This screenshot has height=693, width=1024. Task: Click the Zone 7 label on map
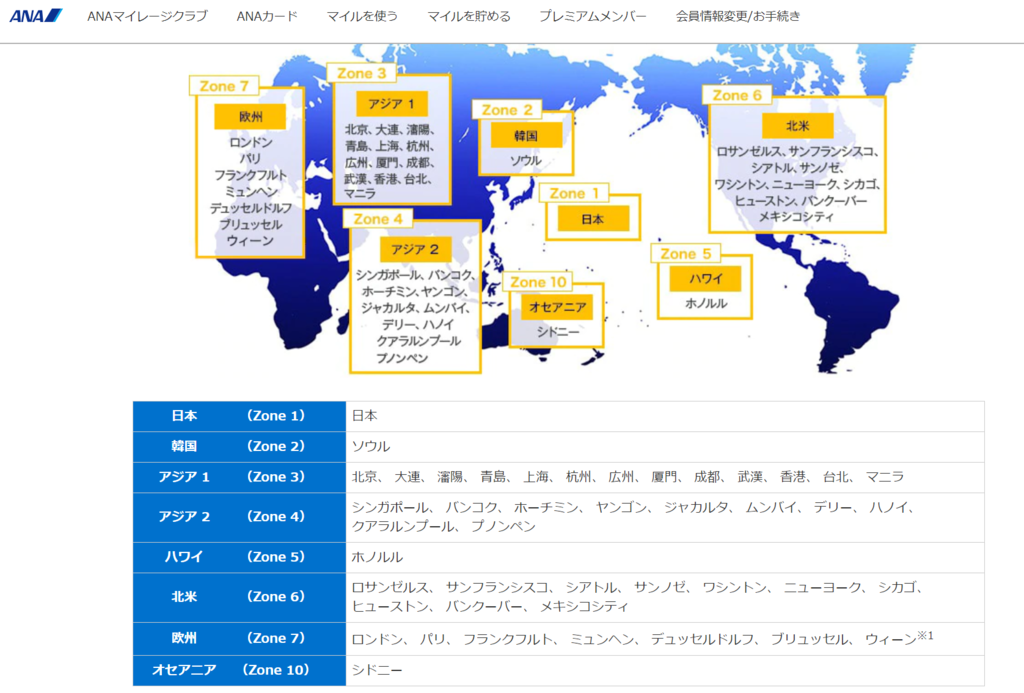point(224,86)
